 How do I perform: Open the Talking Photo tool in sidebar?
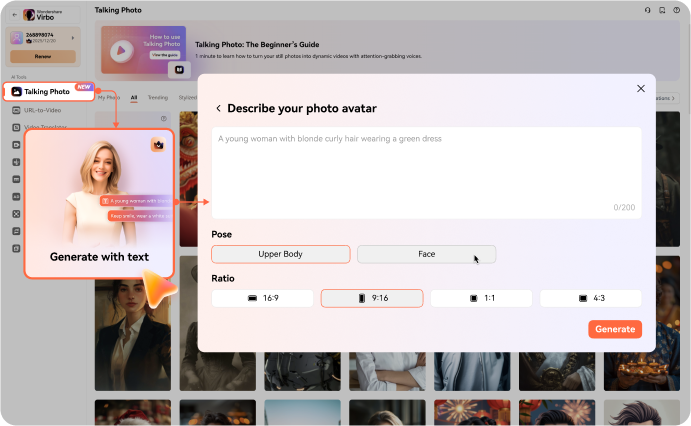pos(49,91)
